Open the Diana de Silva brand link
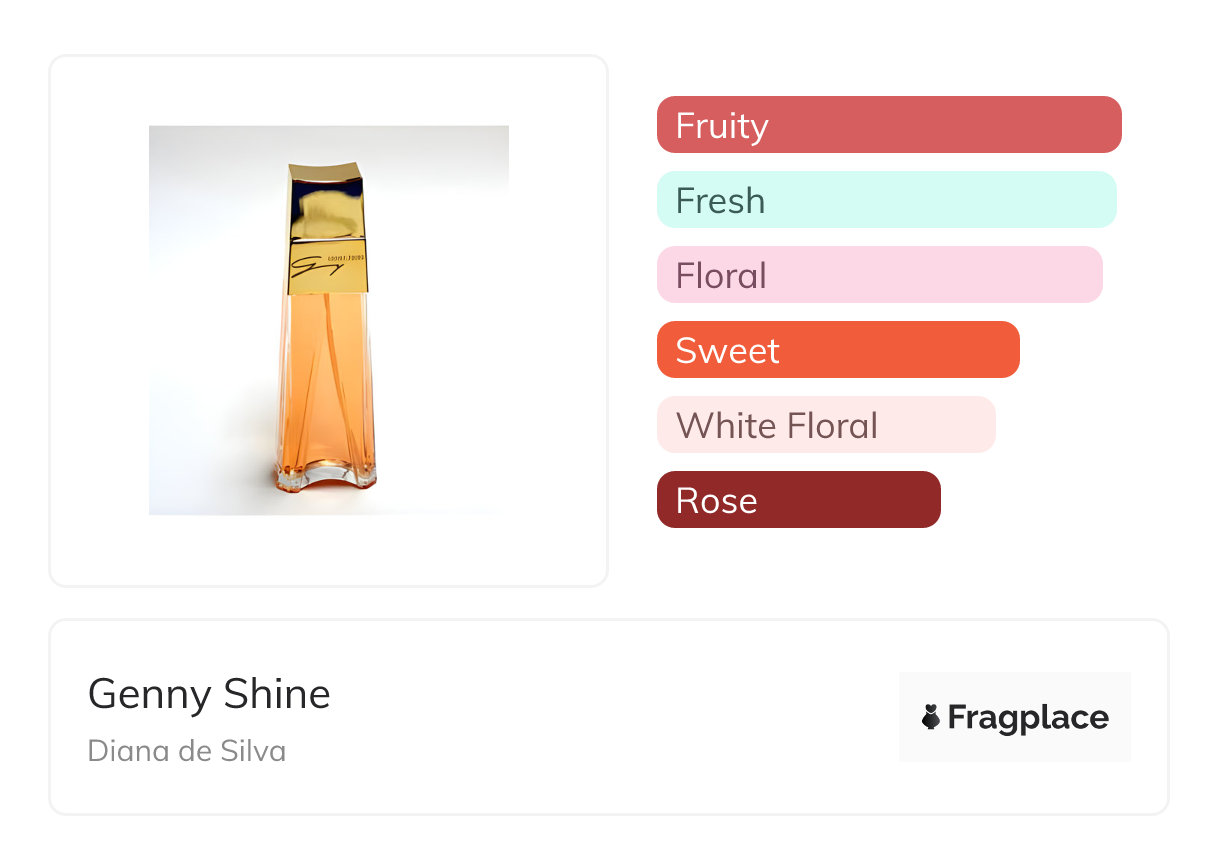This screenshot has width=1218, height=864. 187,750
